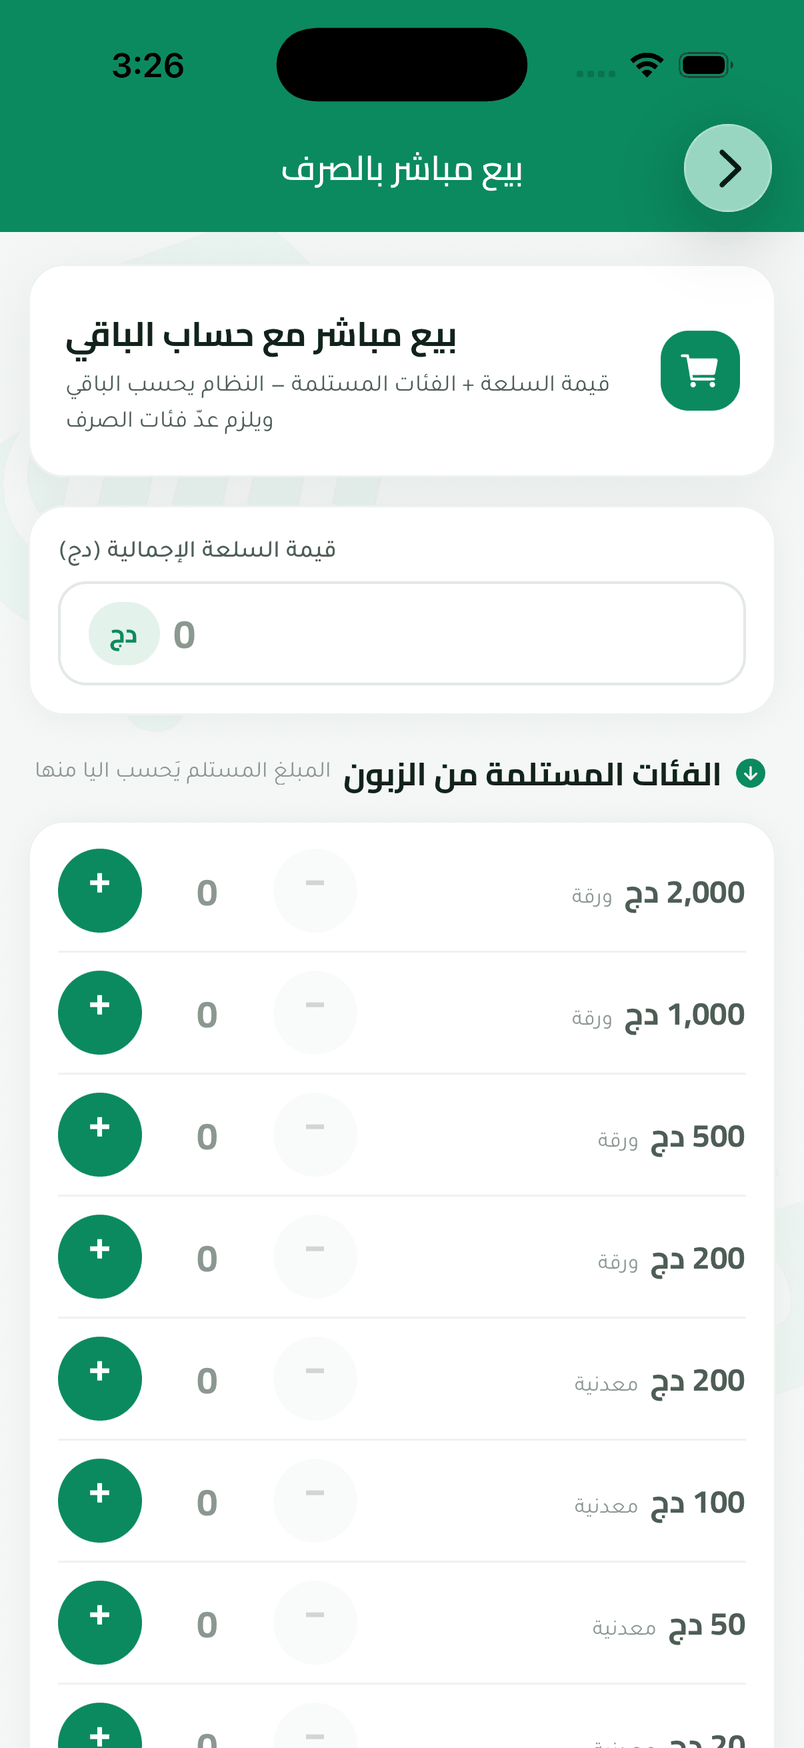Tap the shopping cart icon
Viewport: 804px width, 1748px height.
[700, 371]
